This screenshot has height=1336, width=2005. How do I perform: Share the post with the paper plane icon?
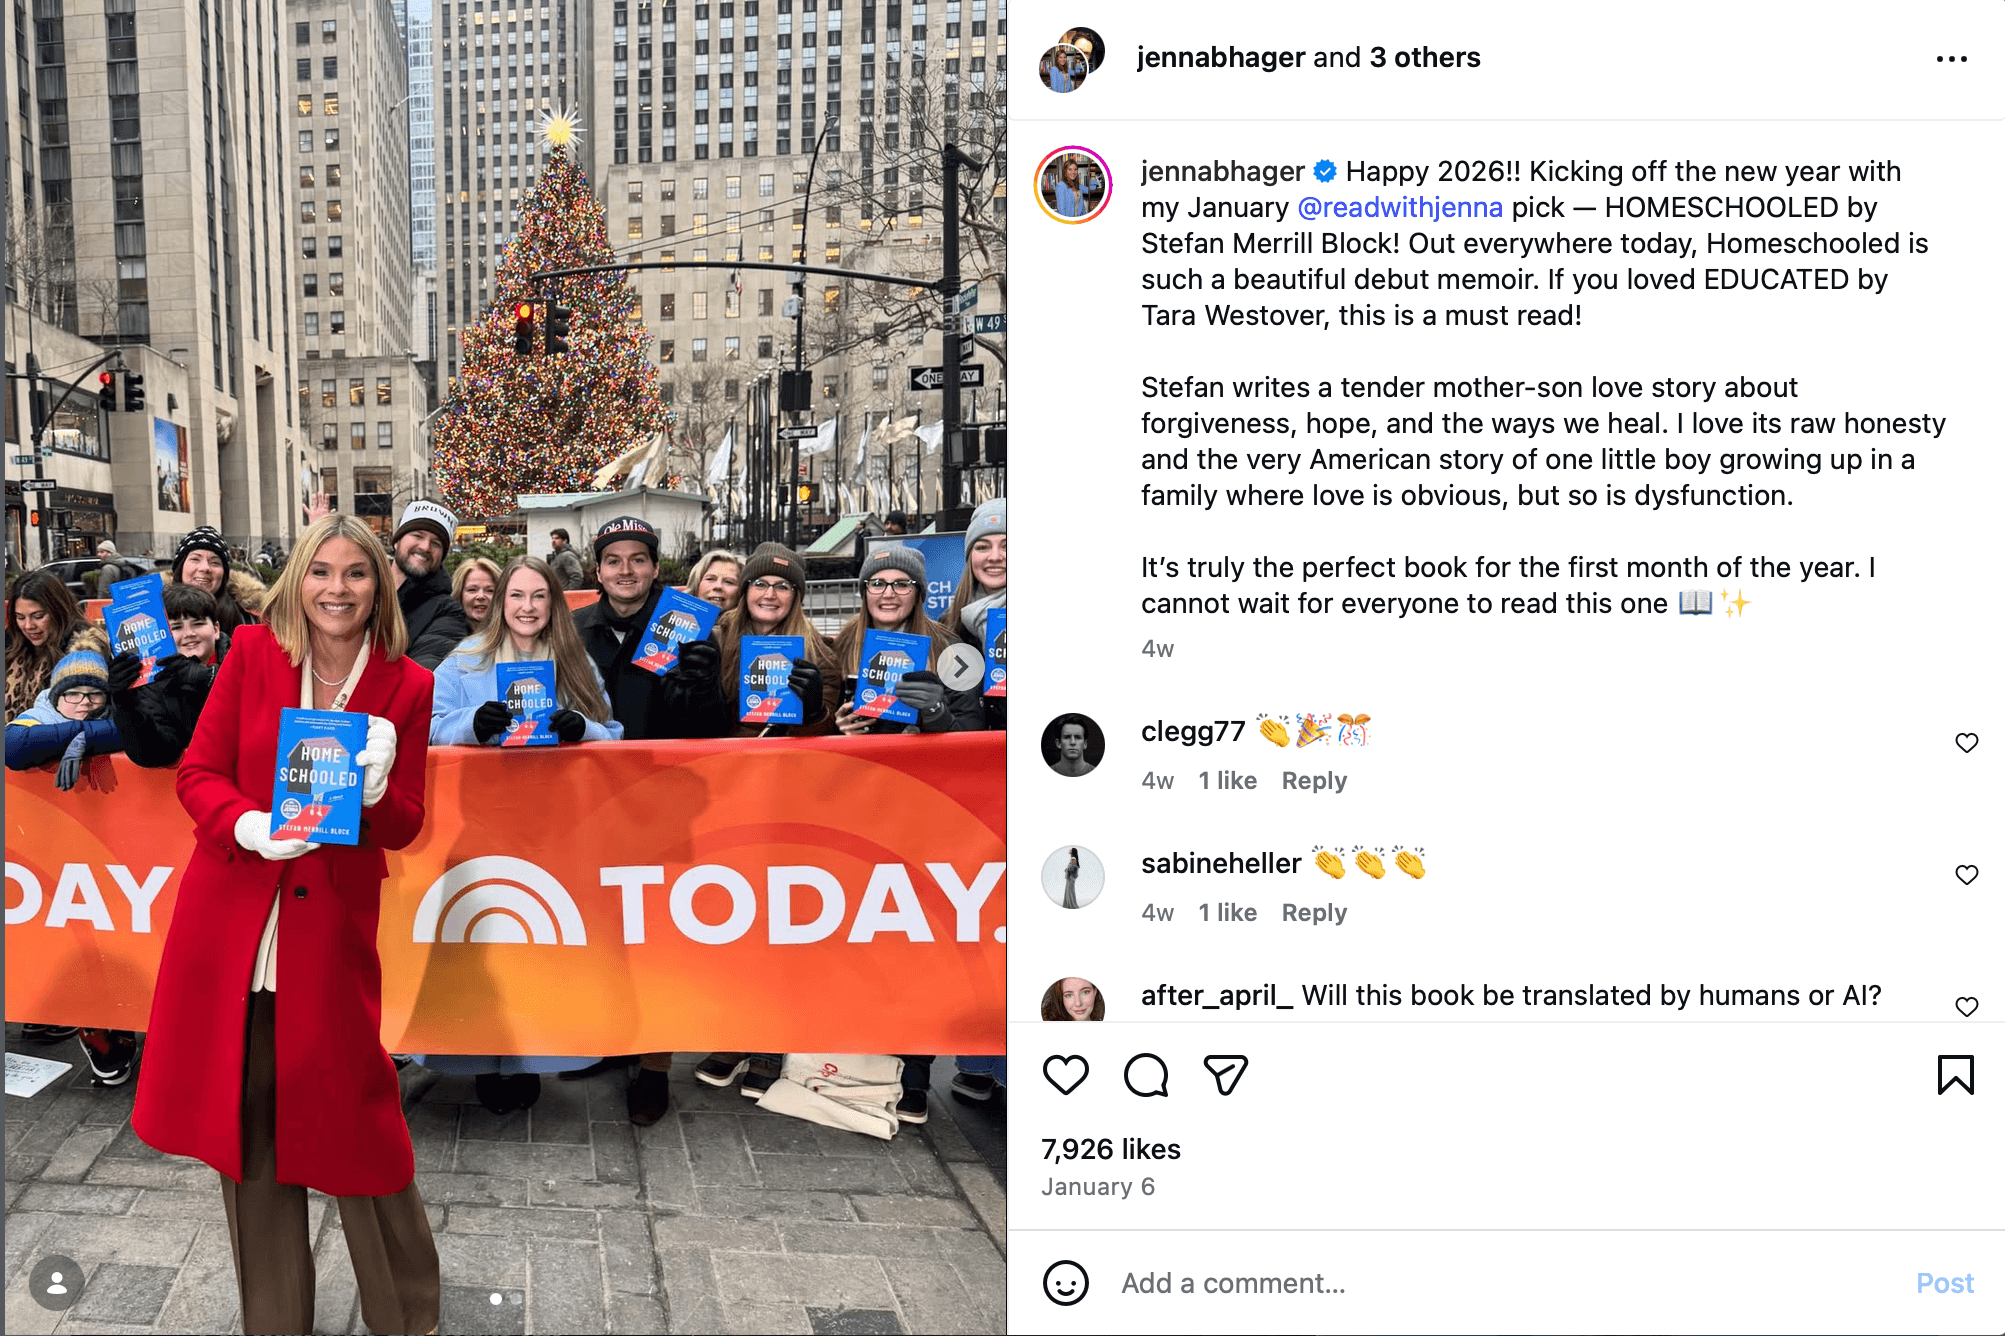[x=1225, y=1075]
